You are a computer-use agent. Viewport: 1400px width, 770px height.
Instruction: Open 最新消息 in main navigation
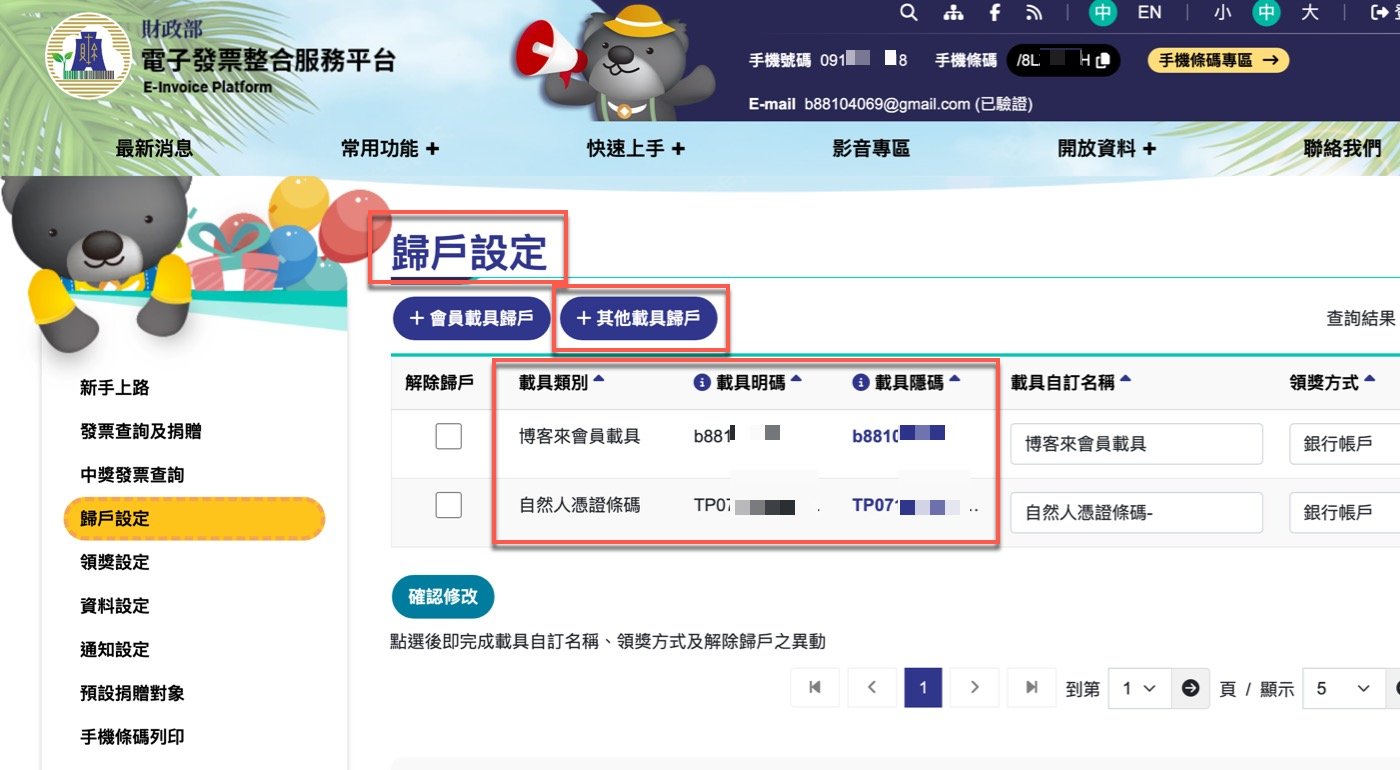[x=154, y=149]
